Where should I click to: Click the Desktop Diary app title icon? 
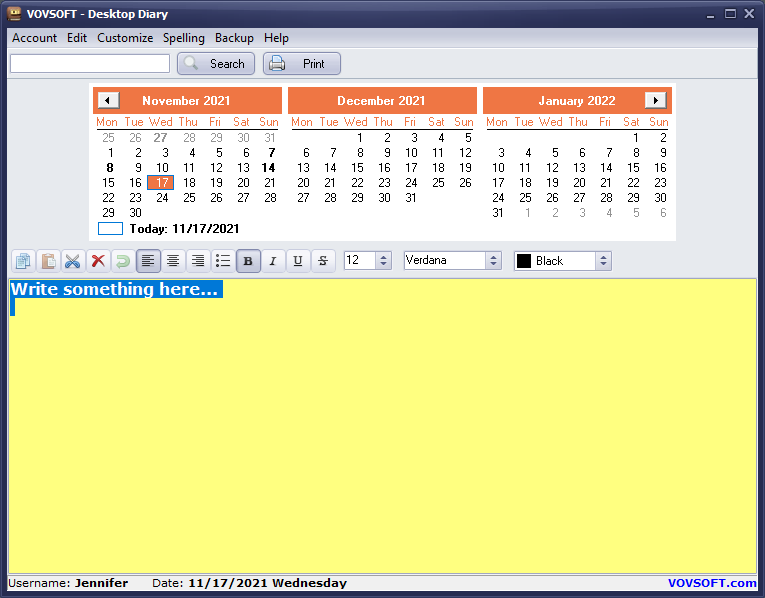[14, 14]
